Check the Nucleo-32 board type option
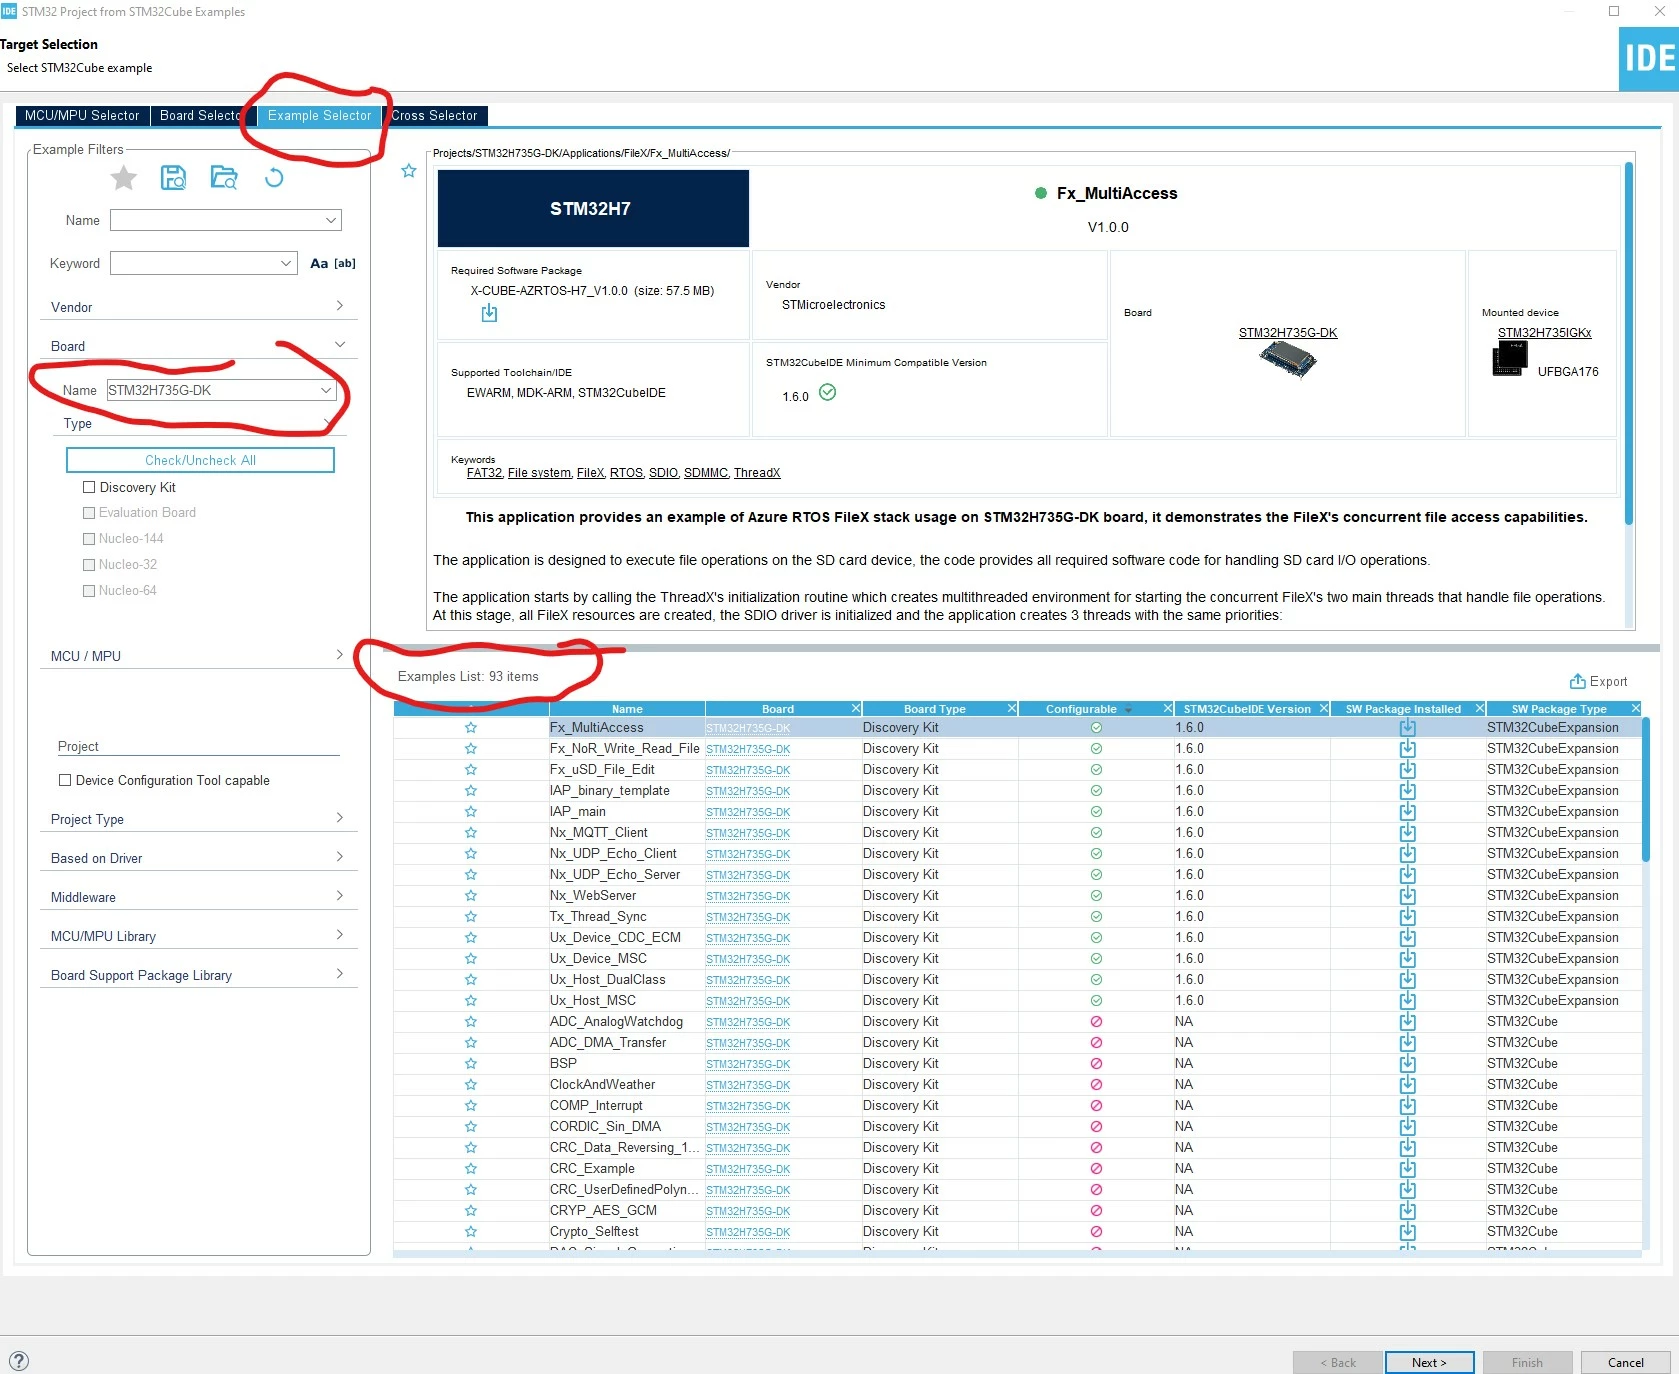The width and height of the screenshot is (1679, 1374). coord(89,565)
